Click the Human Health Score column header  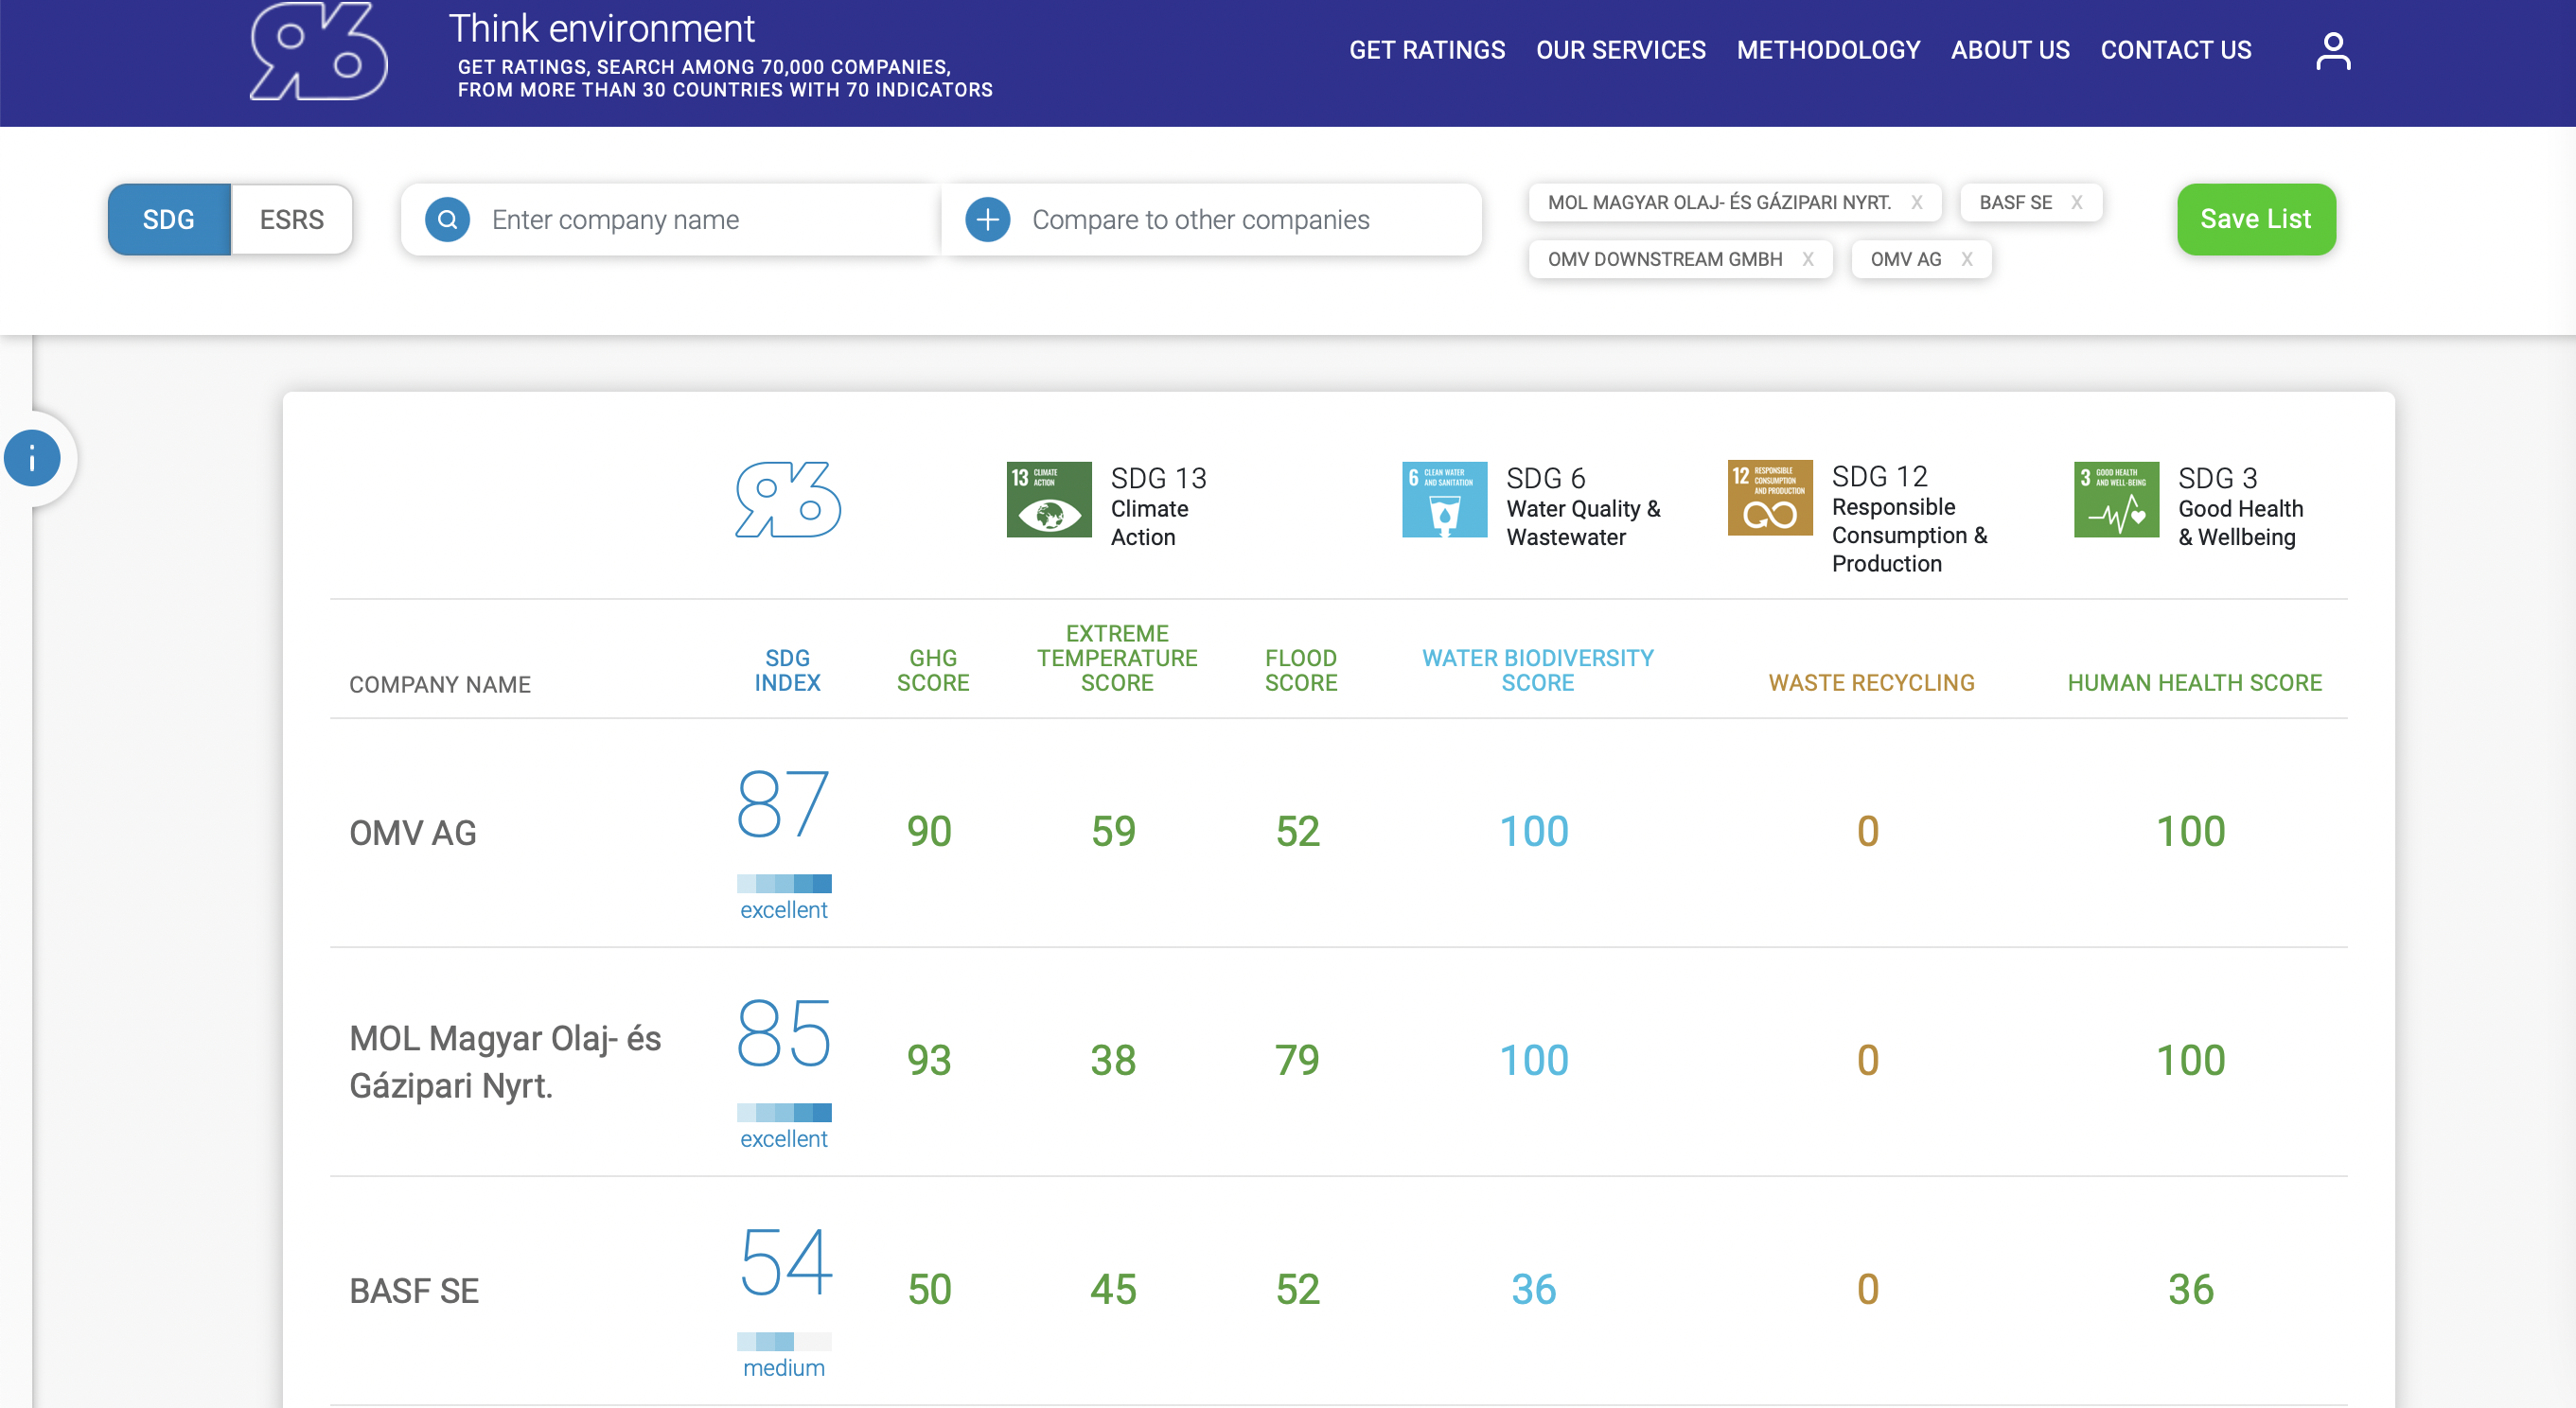(x=2194, y=683)
